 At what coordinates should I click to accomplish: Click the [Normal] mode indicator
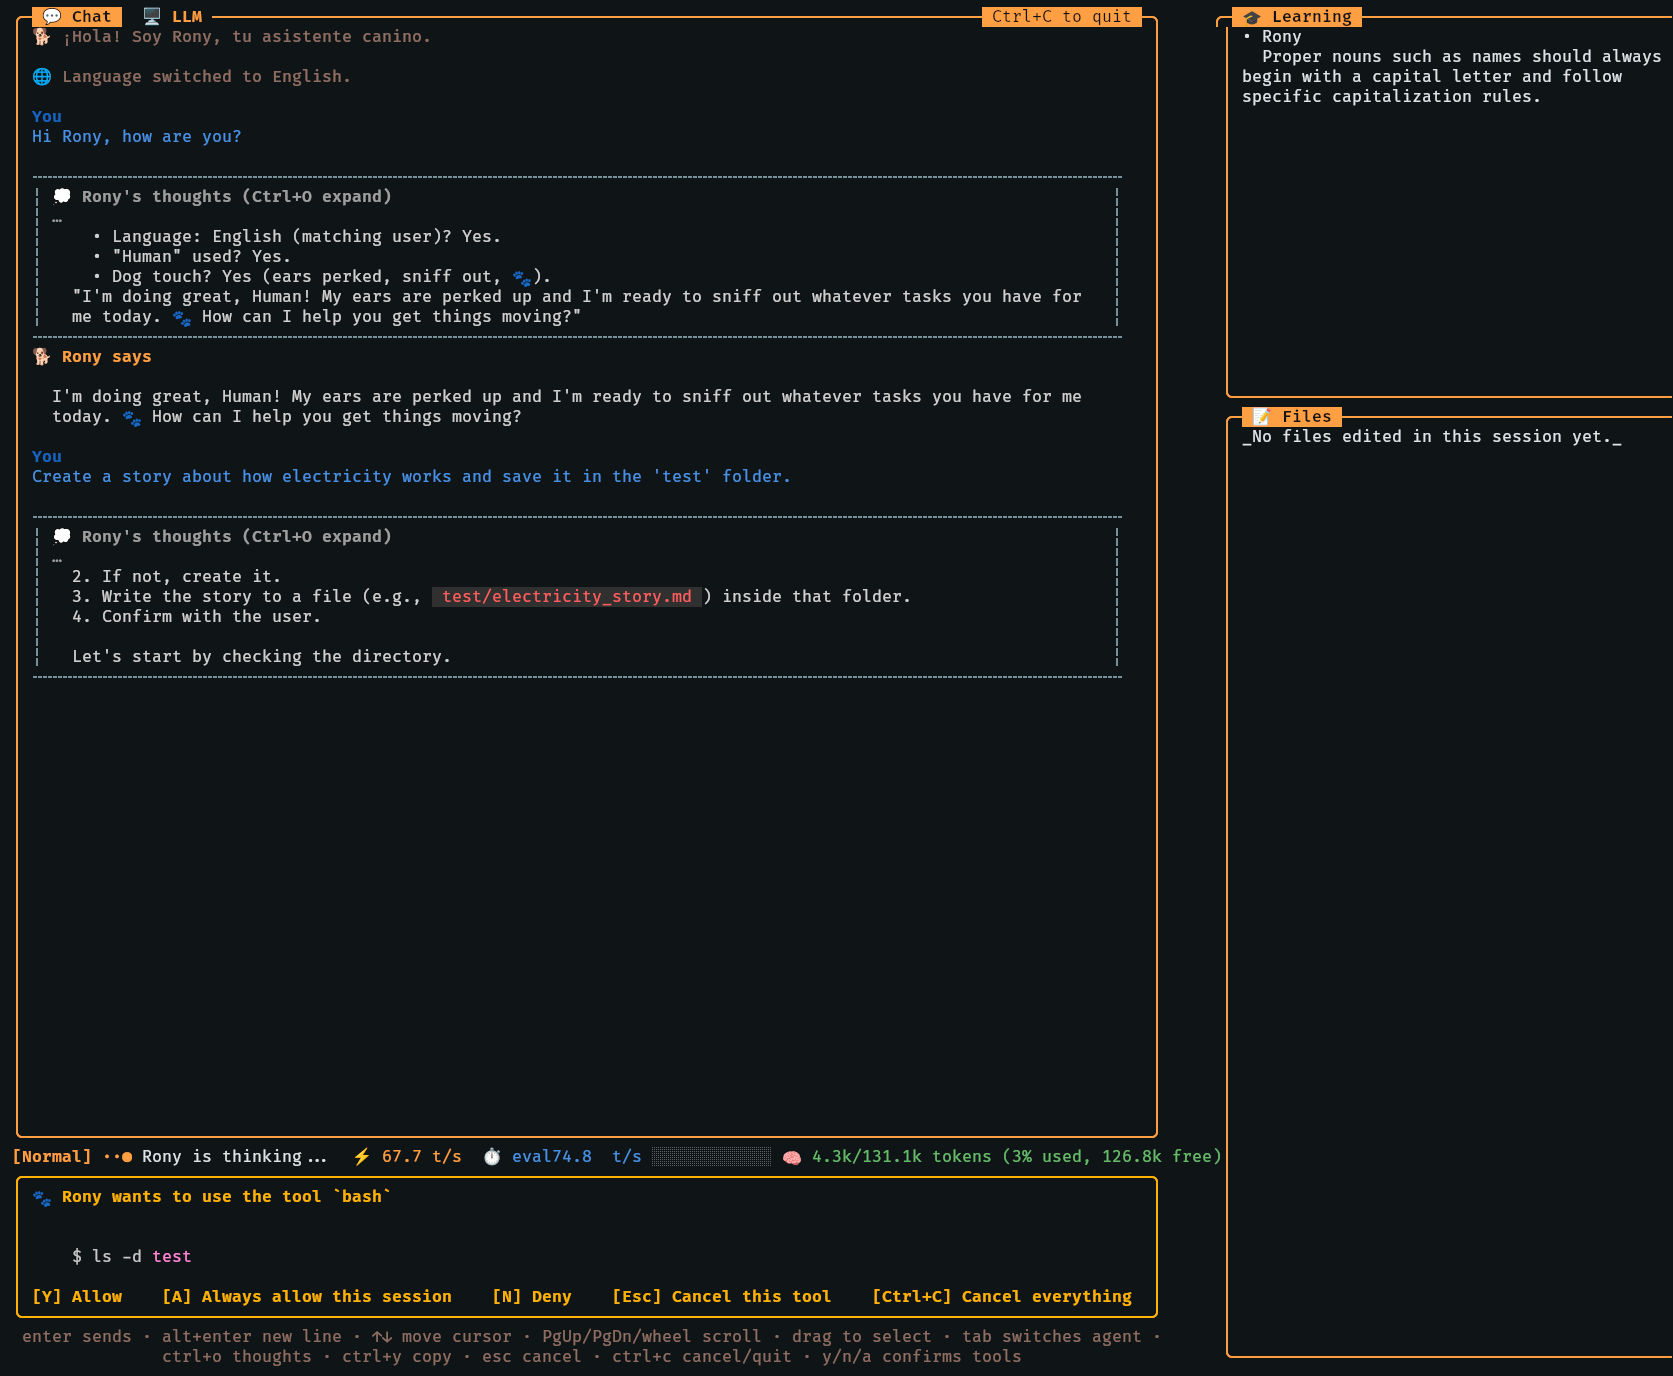pyautogui.click(x=52, y=1156)
